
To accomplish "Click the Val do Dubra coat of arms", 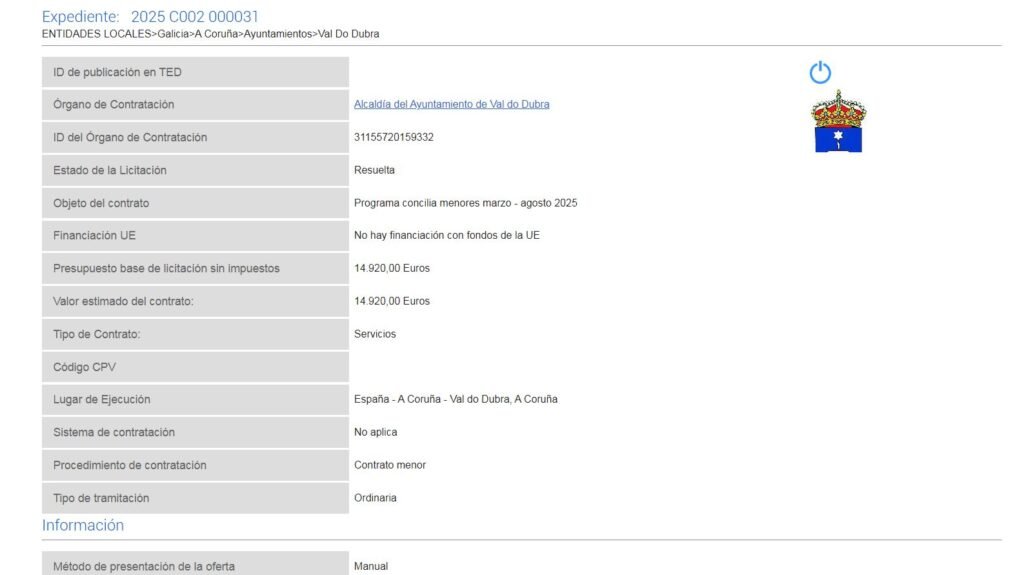I will (x=838, y=122).
